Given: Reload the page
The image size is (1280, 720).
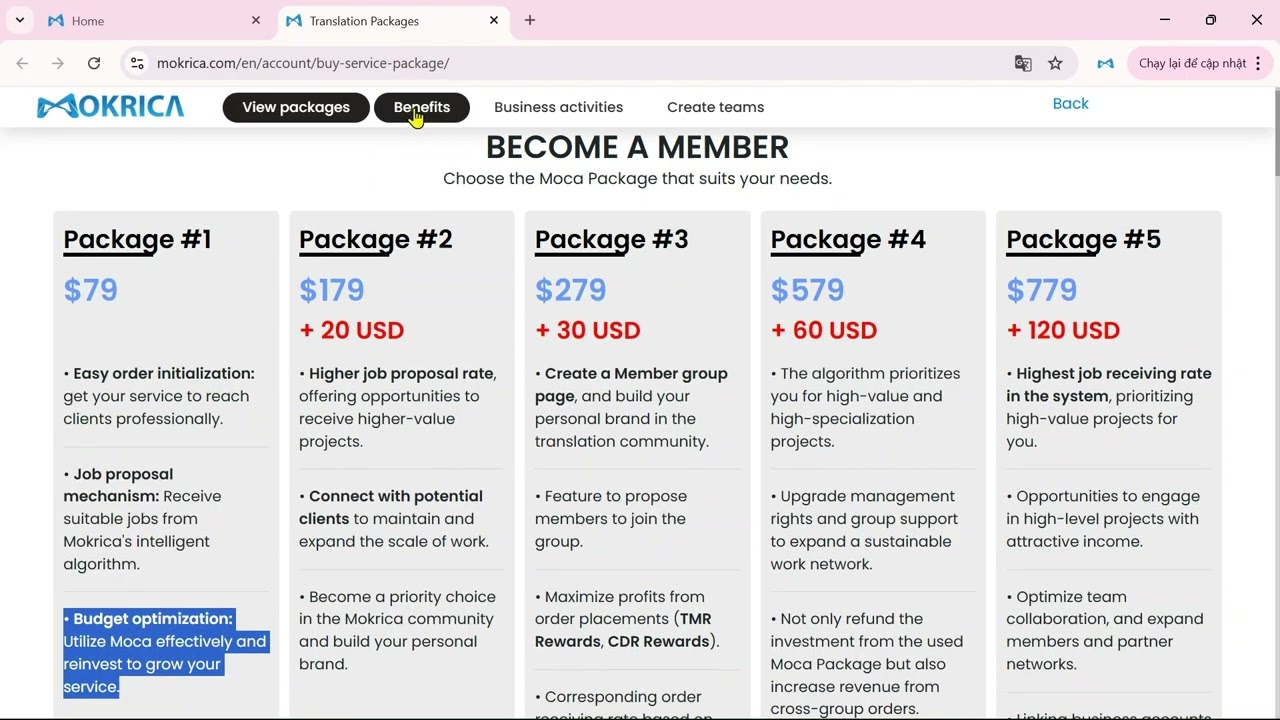Looking at the screenshot, I should (x=94, y=63).
